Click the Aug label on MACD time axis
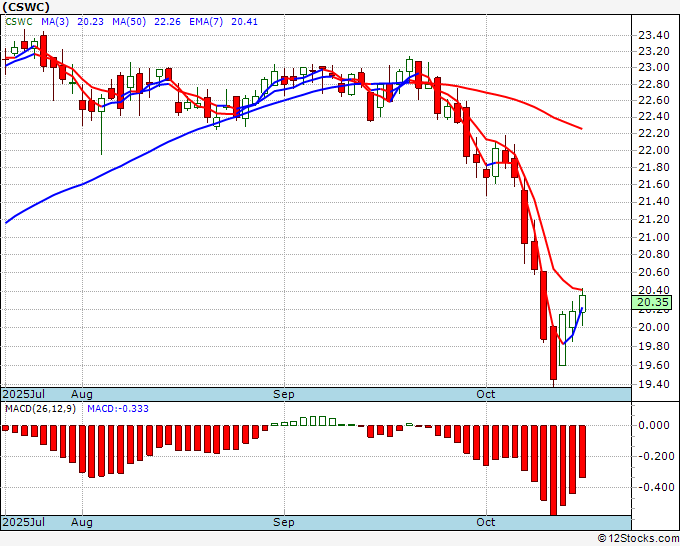The image size is (680, 546). click(x=82, y=522)
